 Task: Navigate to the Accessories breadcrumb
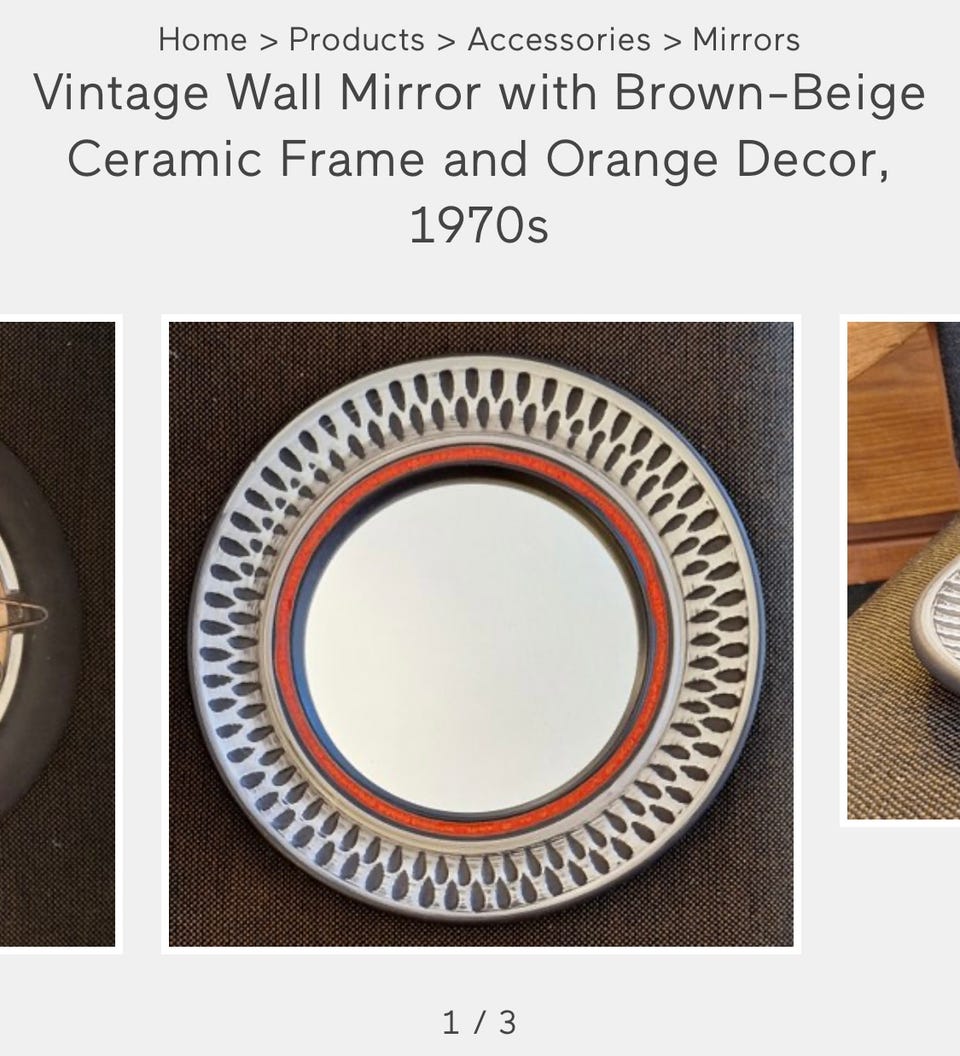pos(559,39)
